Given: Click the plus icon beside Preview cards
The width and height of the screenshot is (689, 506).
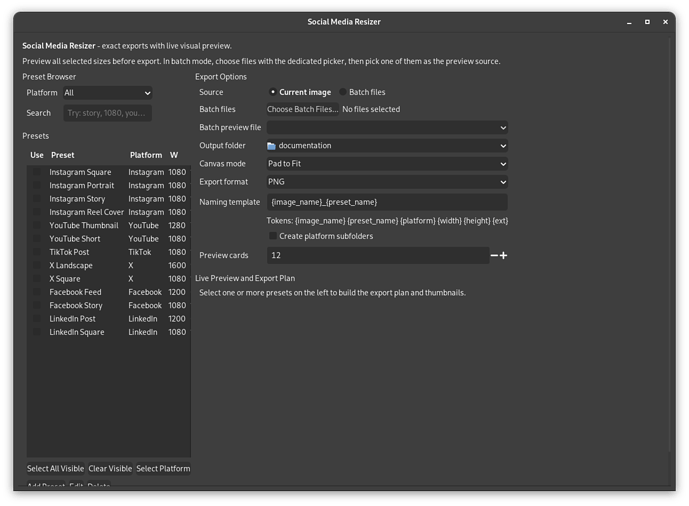Looking at the screenshot, I should click(503, 256).
